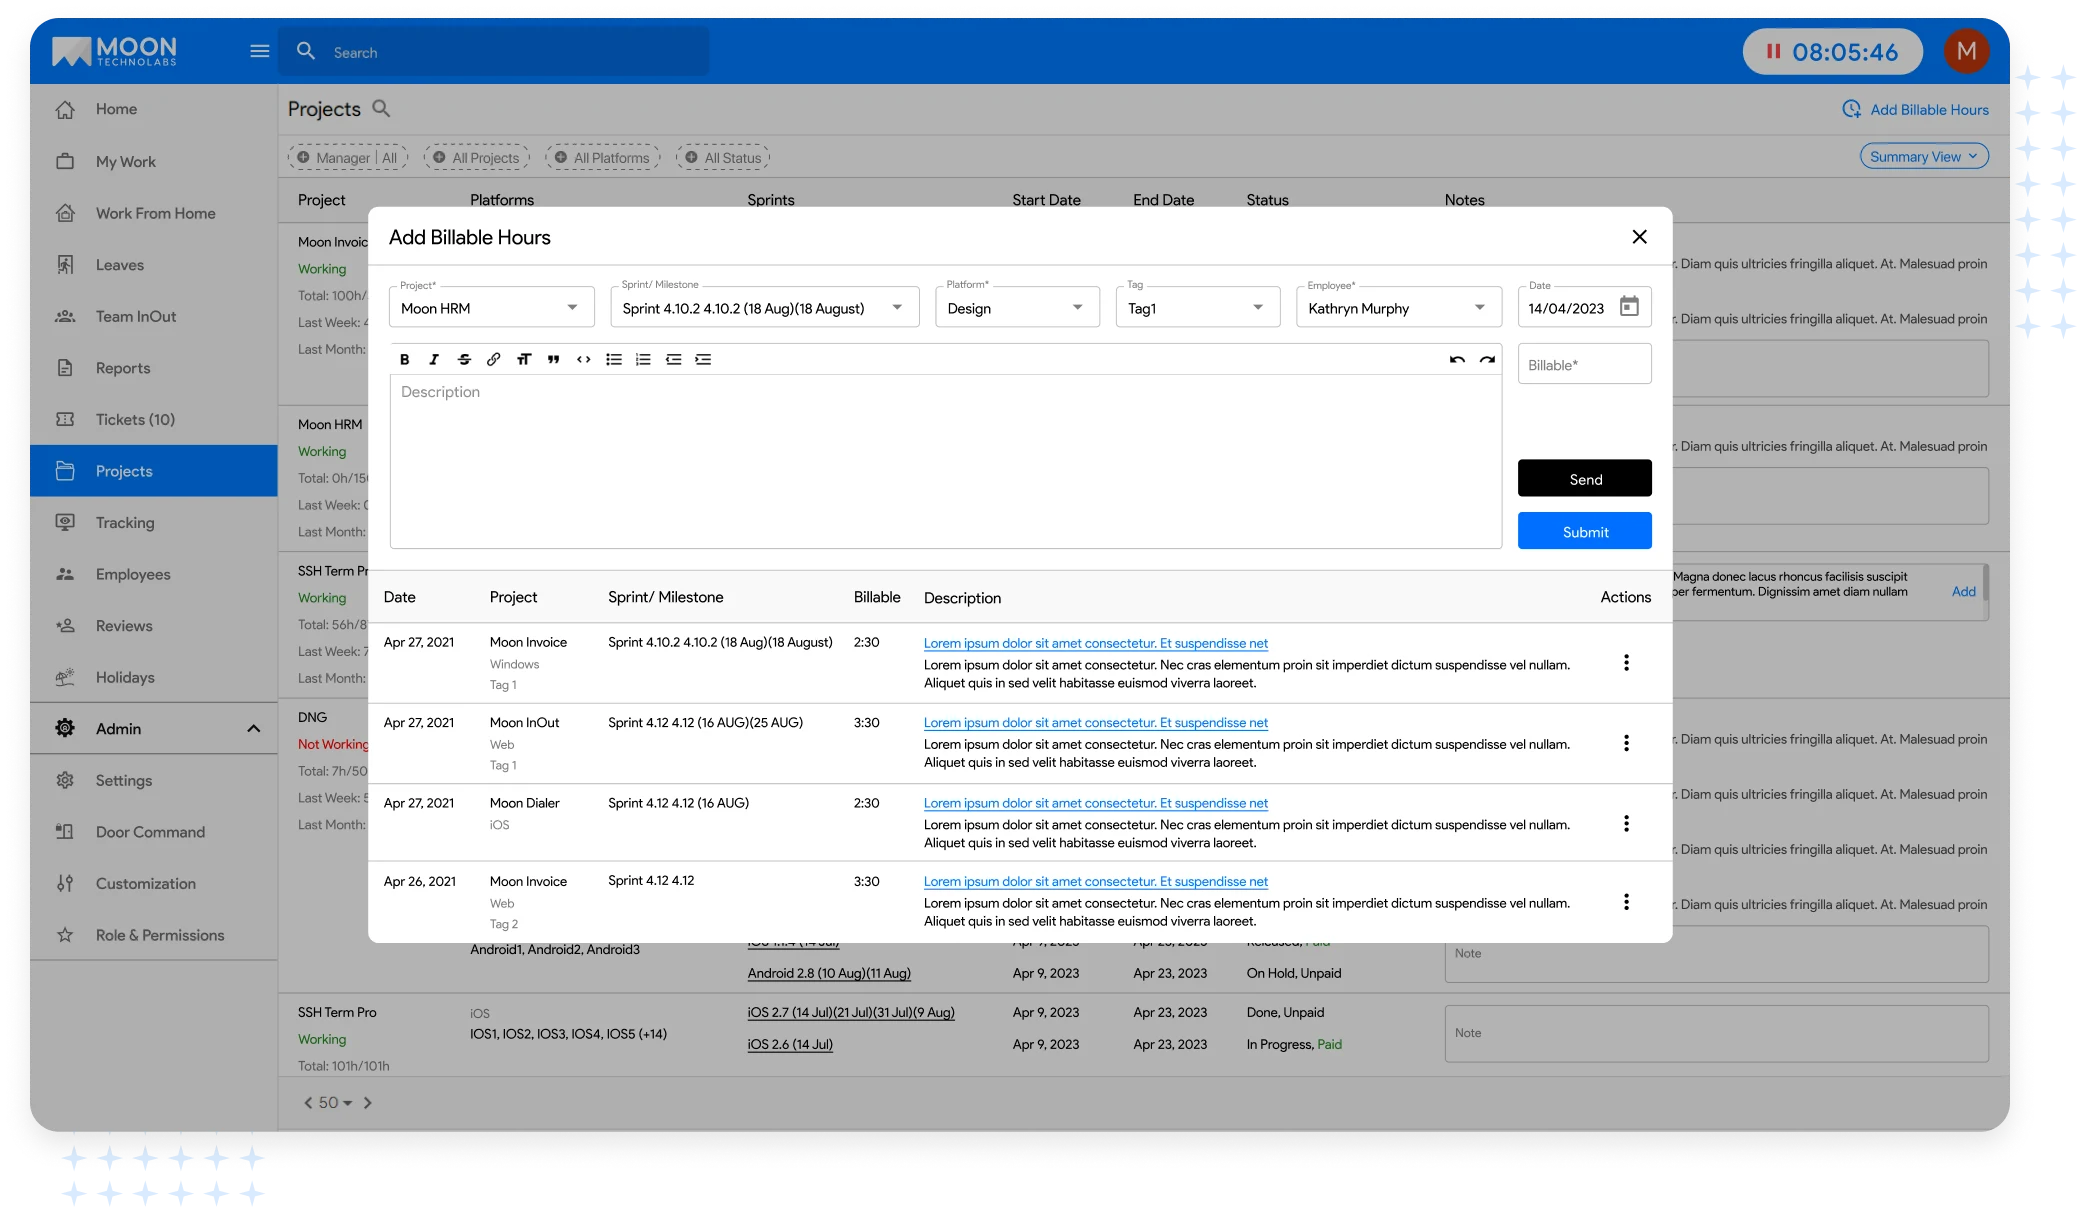Image resolution: width=2077 pixels, height=1207 pixels.
Task: Go to previous page of projects
Action: pyautogui.click(x=308, y=1103)
